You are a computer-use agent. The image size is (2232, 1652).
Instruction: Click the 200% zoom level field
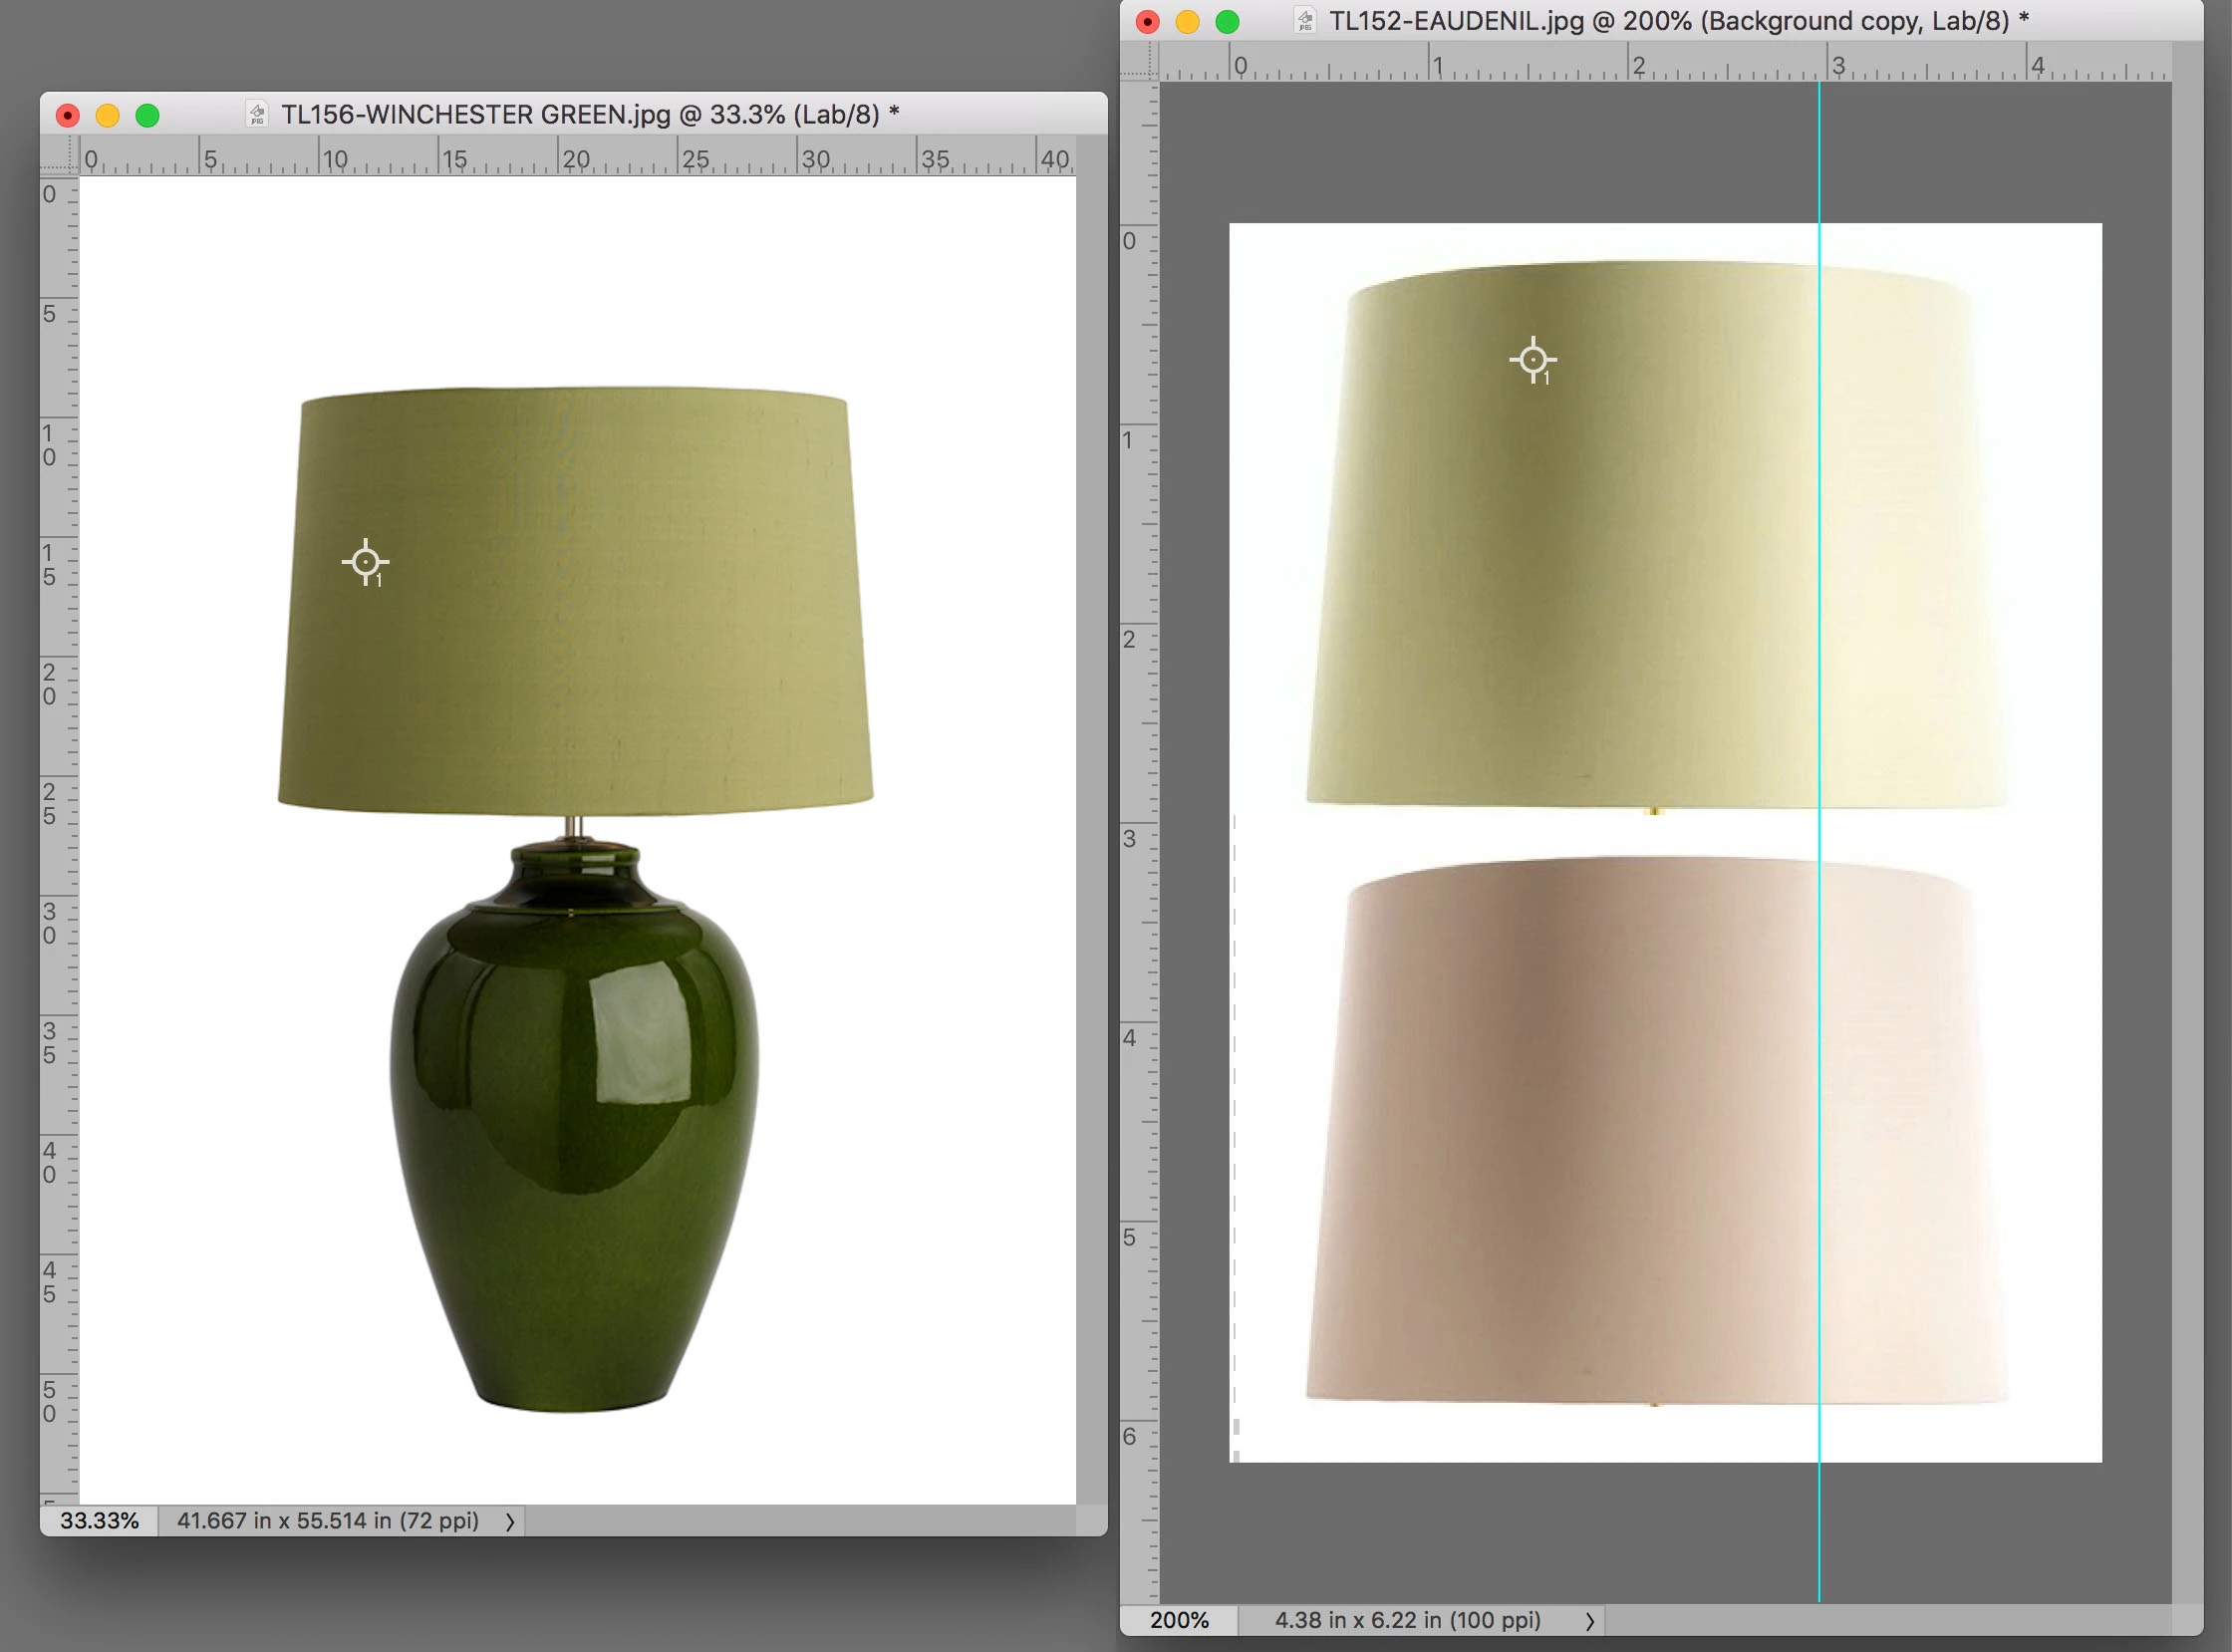click(1178, 1620)
